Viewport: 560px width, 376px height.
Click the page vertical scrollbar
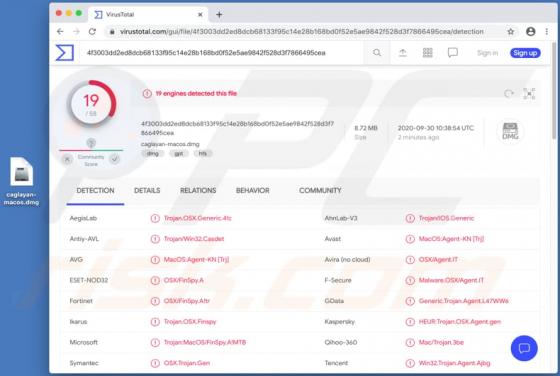pyautogui.click(x=554, y=91)
